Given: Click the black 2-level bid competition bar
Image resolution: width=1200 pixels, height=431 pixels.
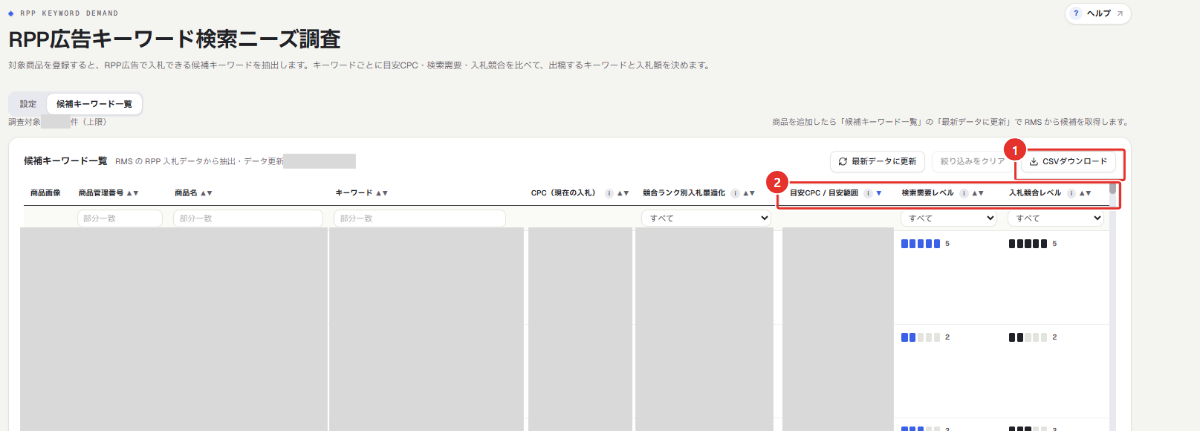Looking at the screenshot, I should coord(1027,337).
